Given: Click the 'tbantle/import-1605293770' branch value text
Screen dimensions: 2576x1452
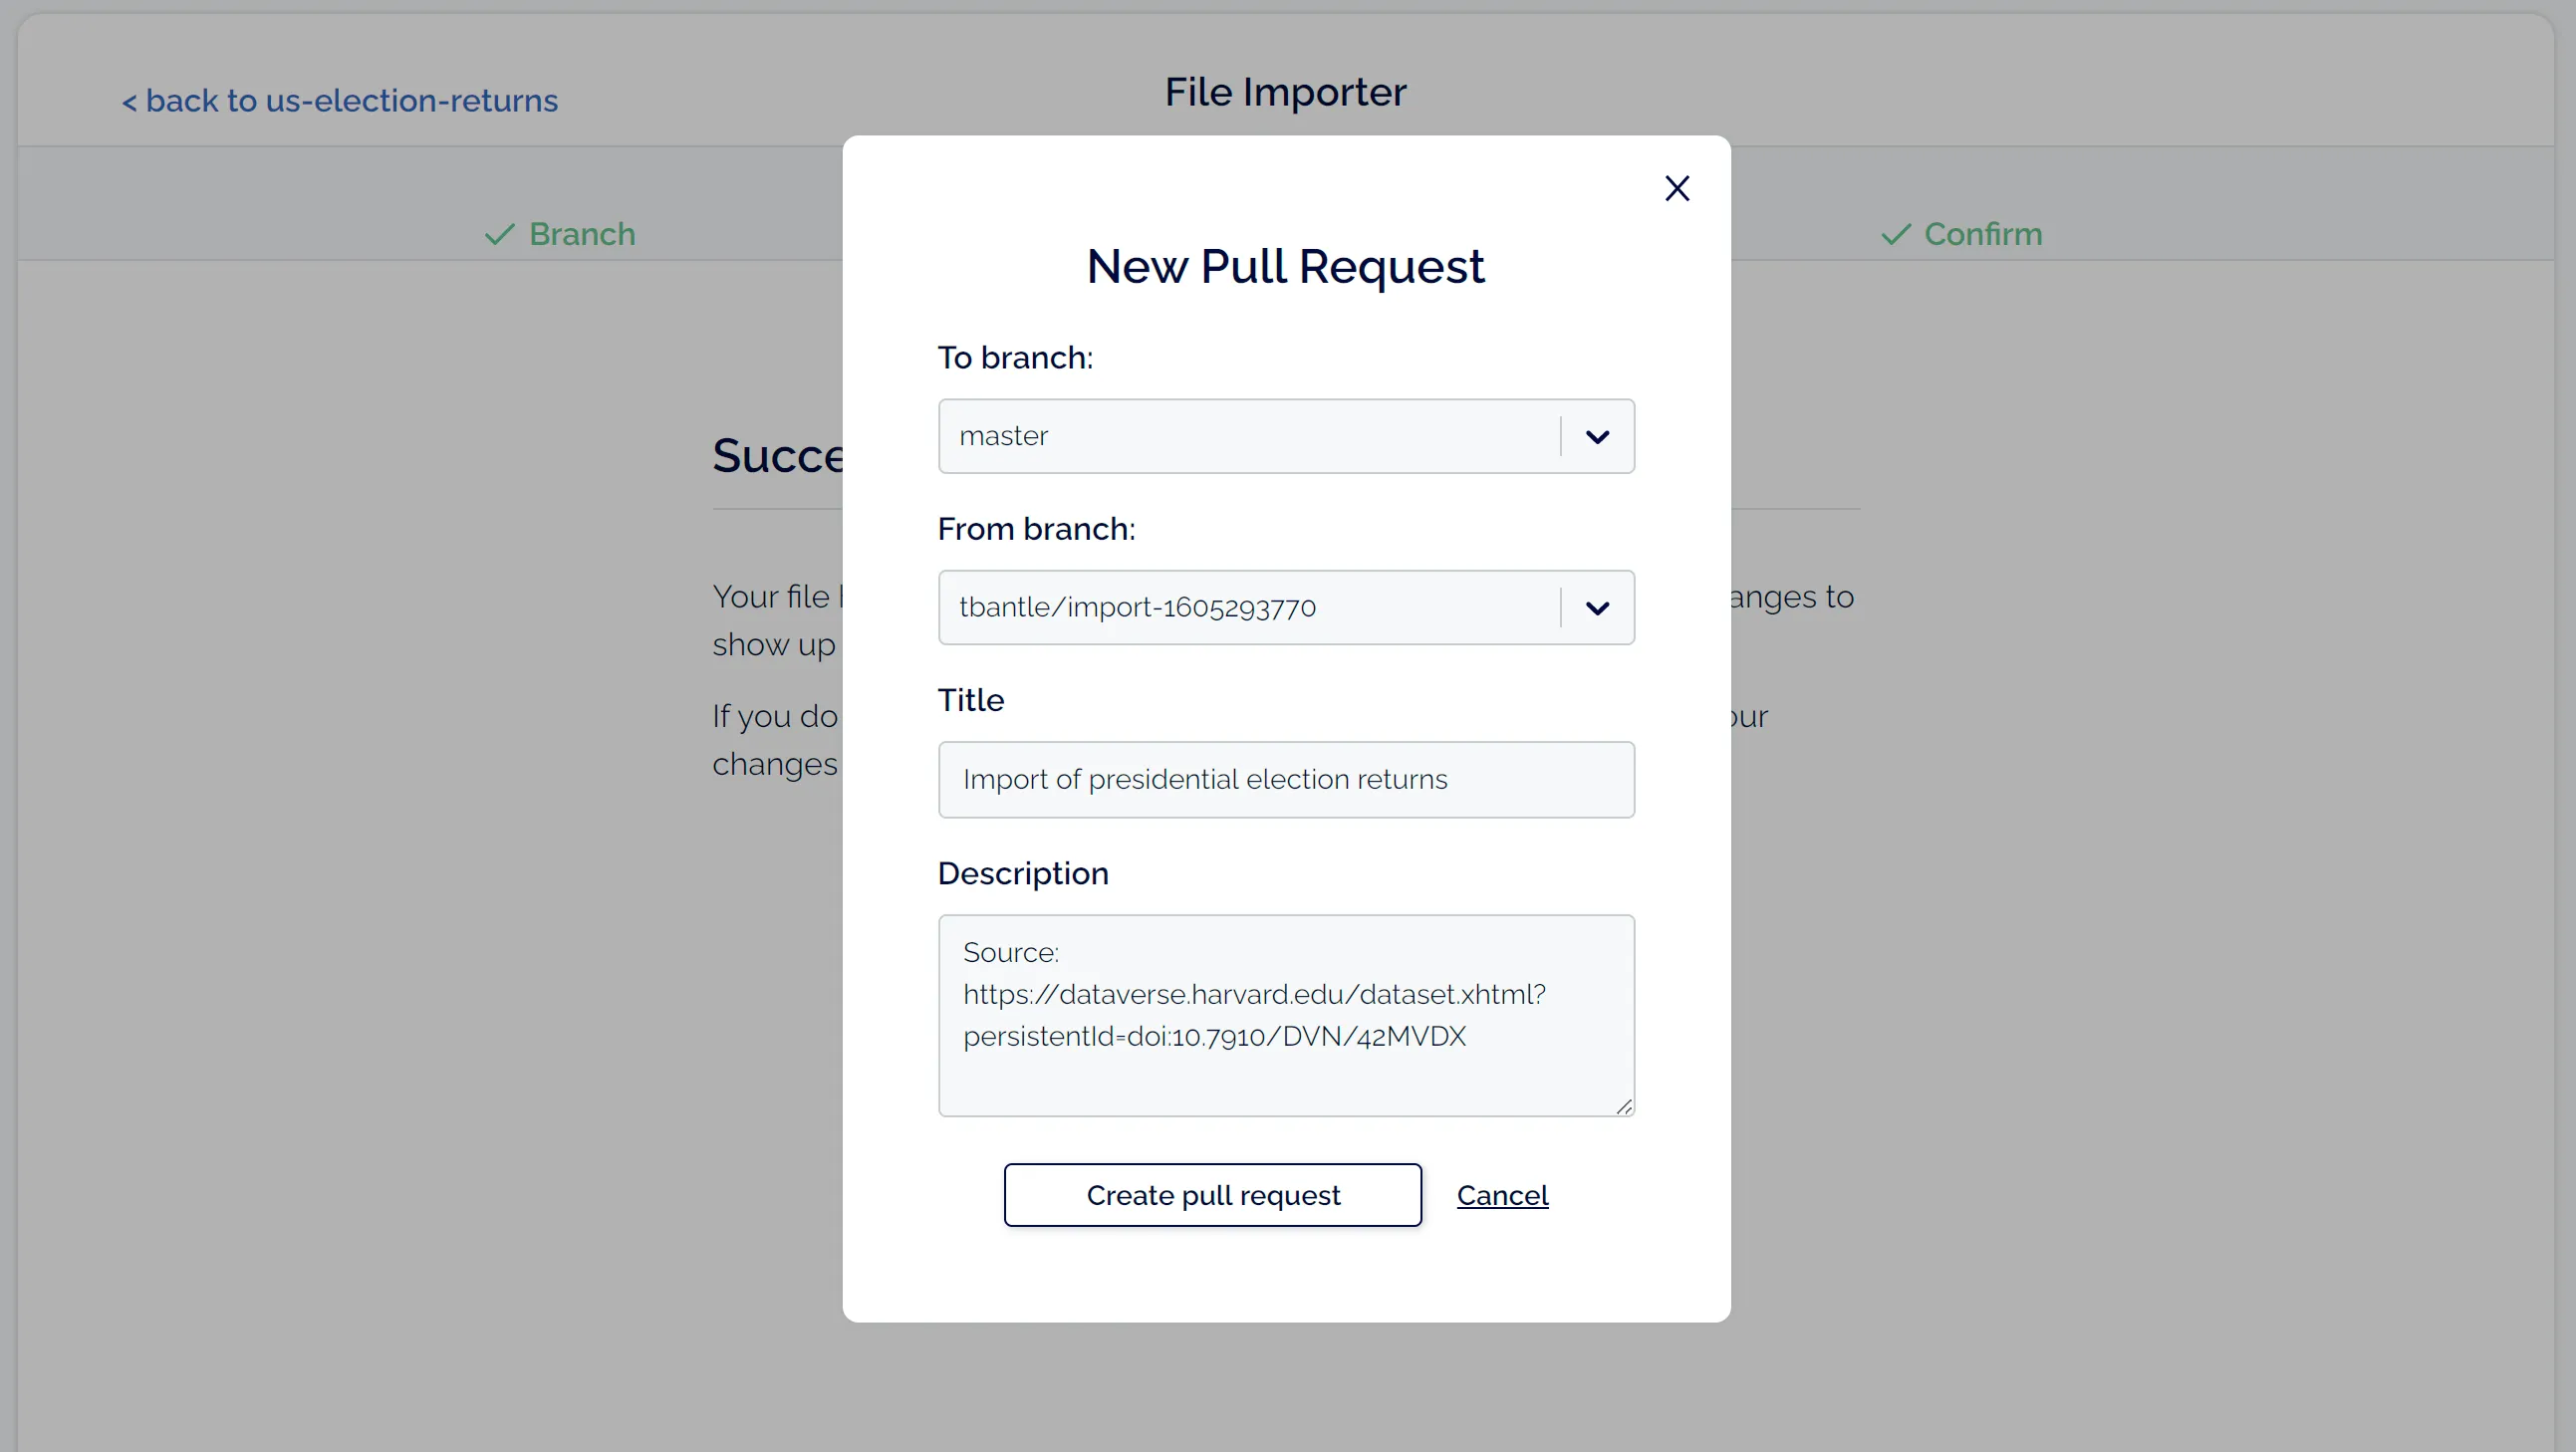Looking at the screenshot, I should click(1137, 607).
